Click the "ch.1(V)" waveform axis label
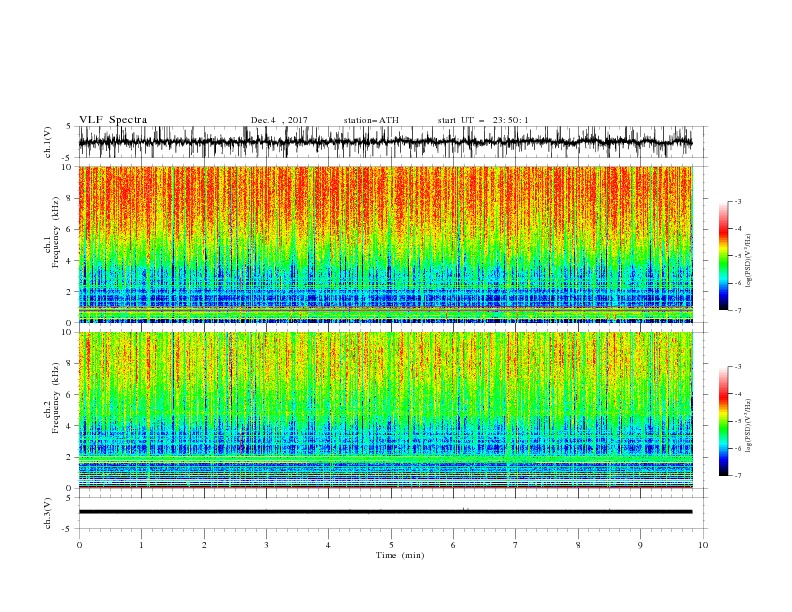This screenshot has width=792, height=612. [48, 142]
